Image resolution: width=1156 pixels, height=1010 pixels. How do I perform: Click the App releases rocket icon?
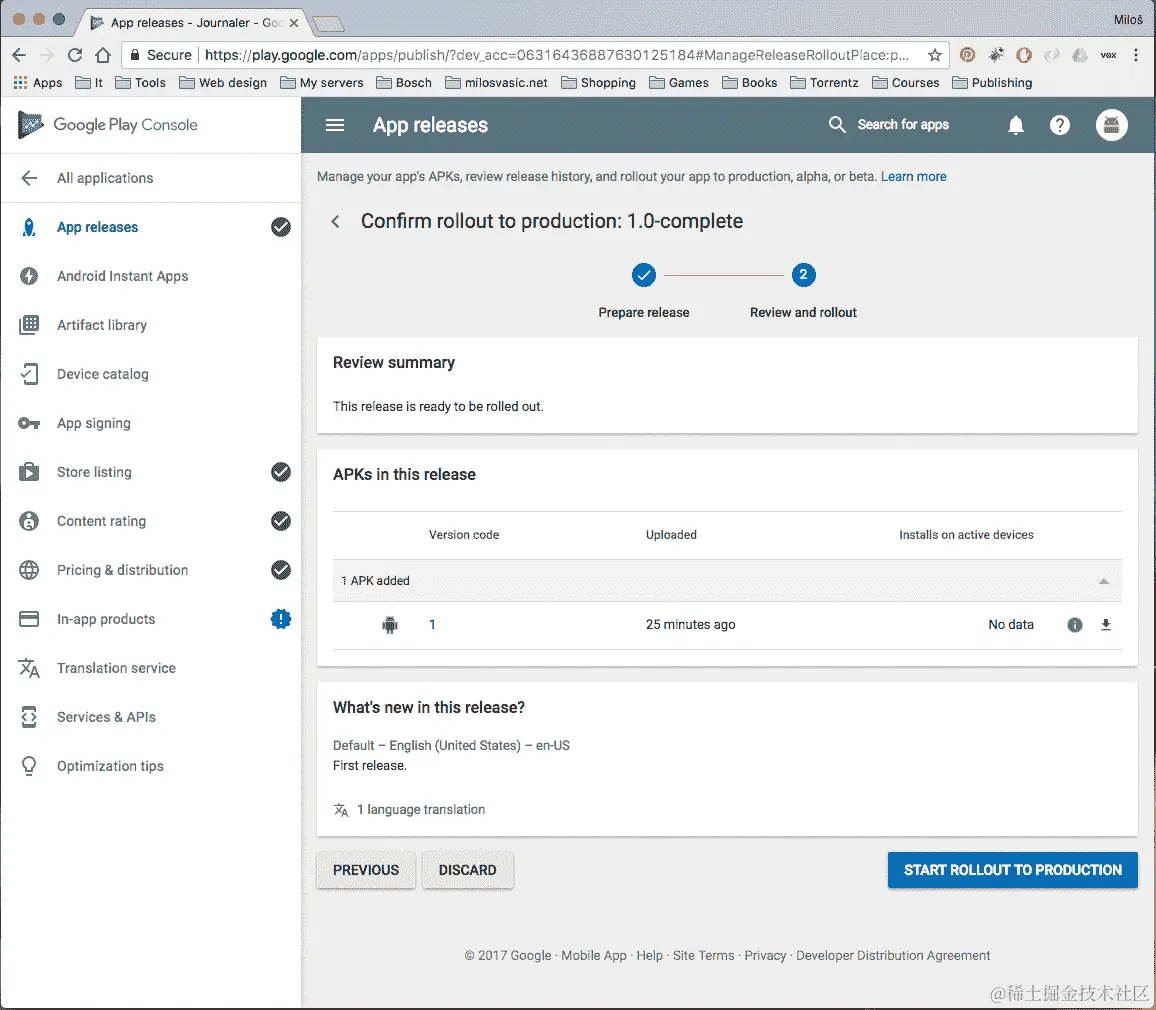(29, 227)
